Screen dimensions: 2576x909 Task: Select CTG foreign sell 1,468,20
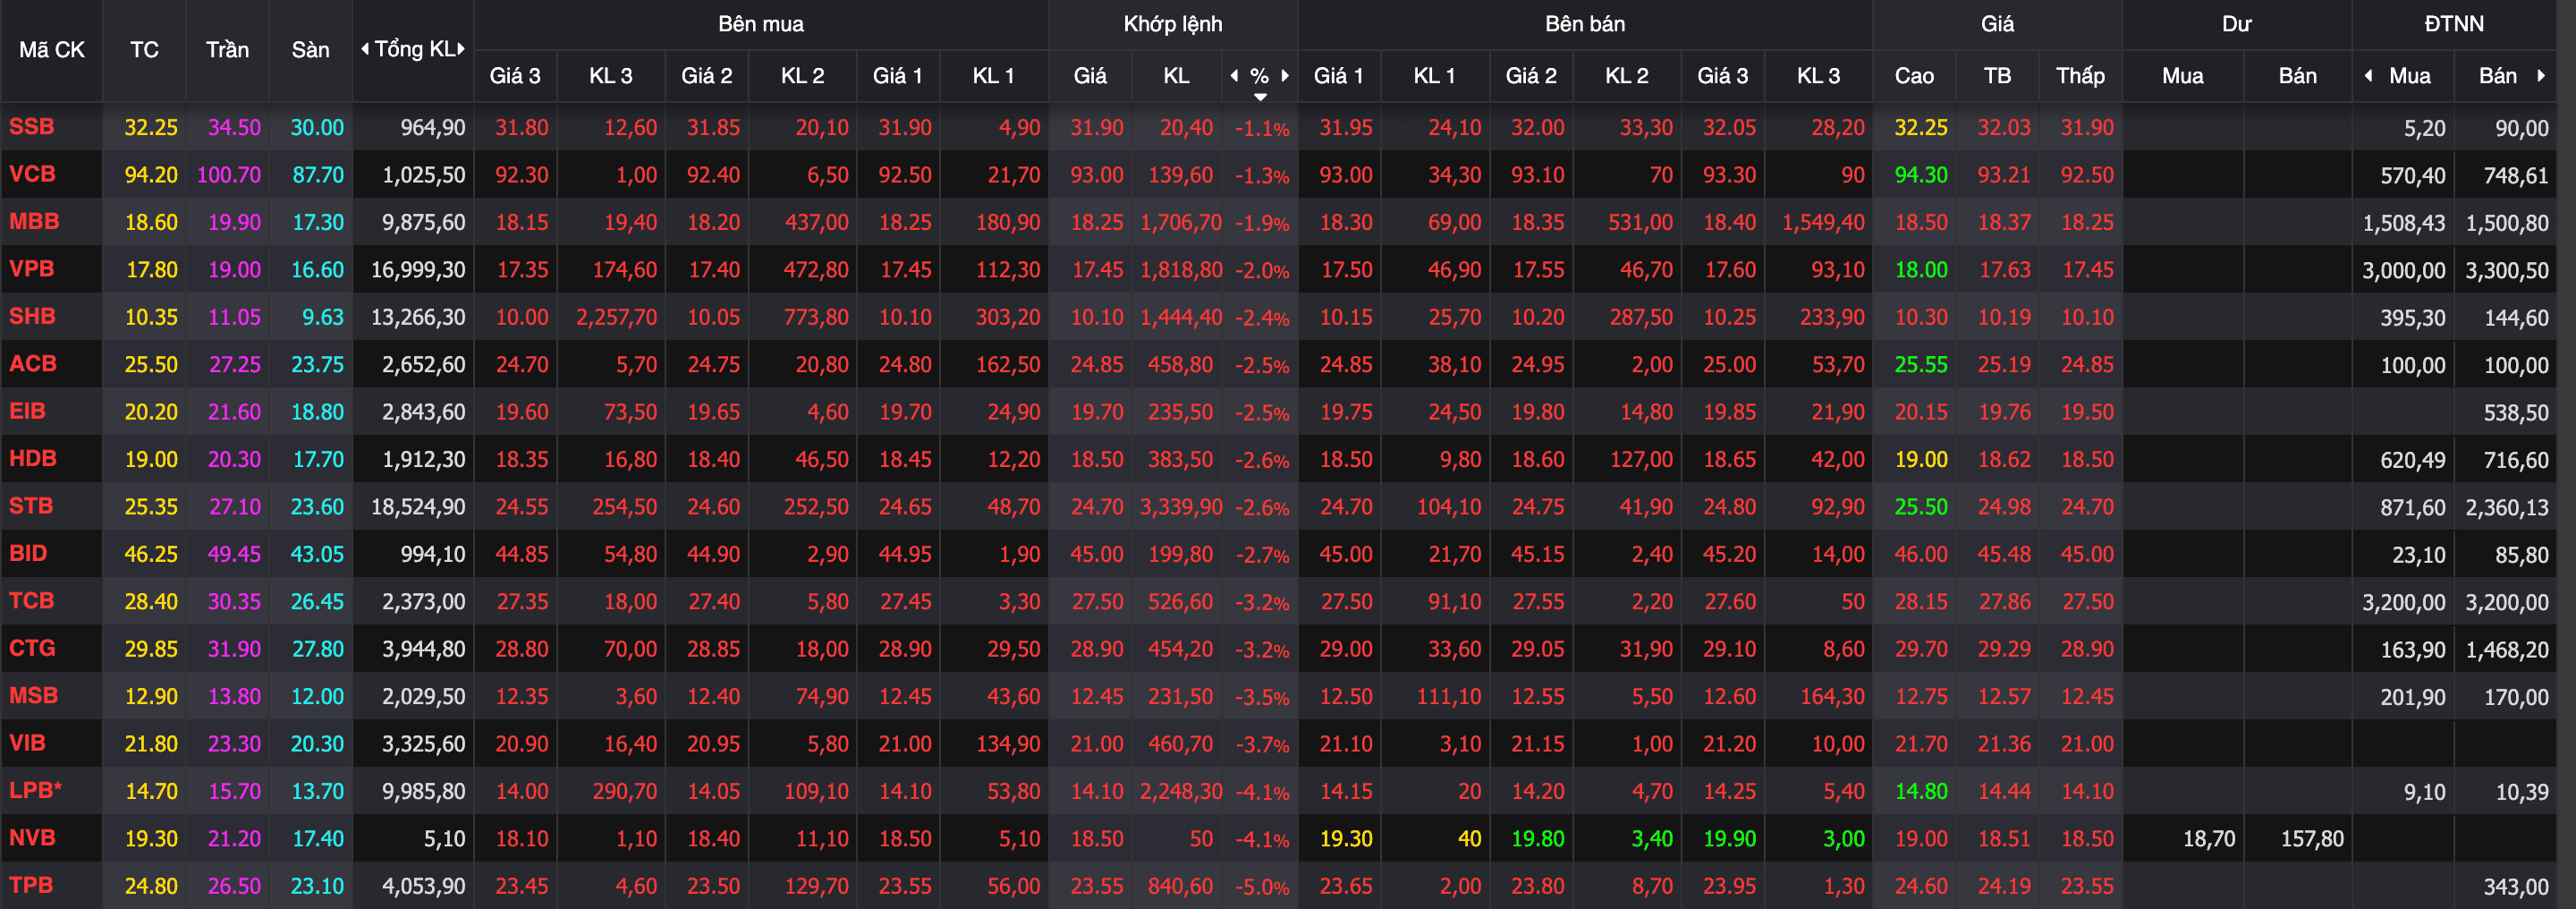pos(2507,649)
